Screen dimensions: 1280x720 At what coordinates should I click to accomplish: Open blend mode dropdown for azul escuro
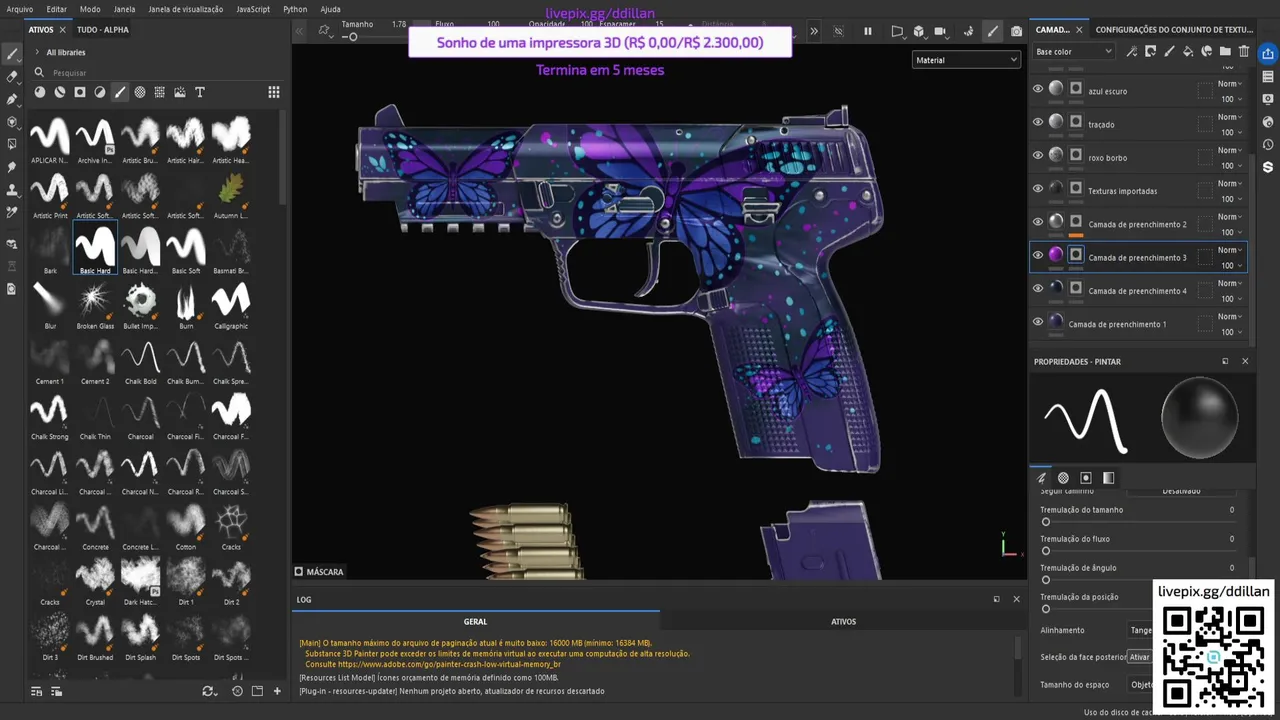1230,84
